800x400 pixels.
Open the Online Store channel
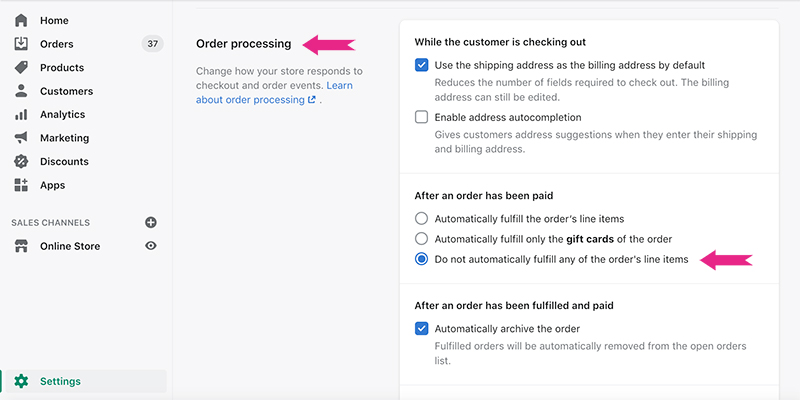coord(70,246)
